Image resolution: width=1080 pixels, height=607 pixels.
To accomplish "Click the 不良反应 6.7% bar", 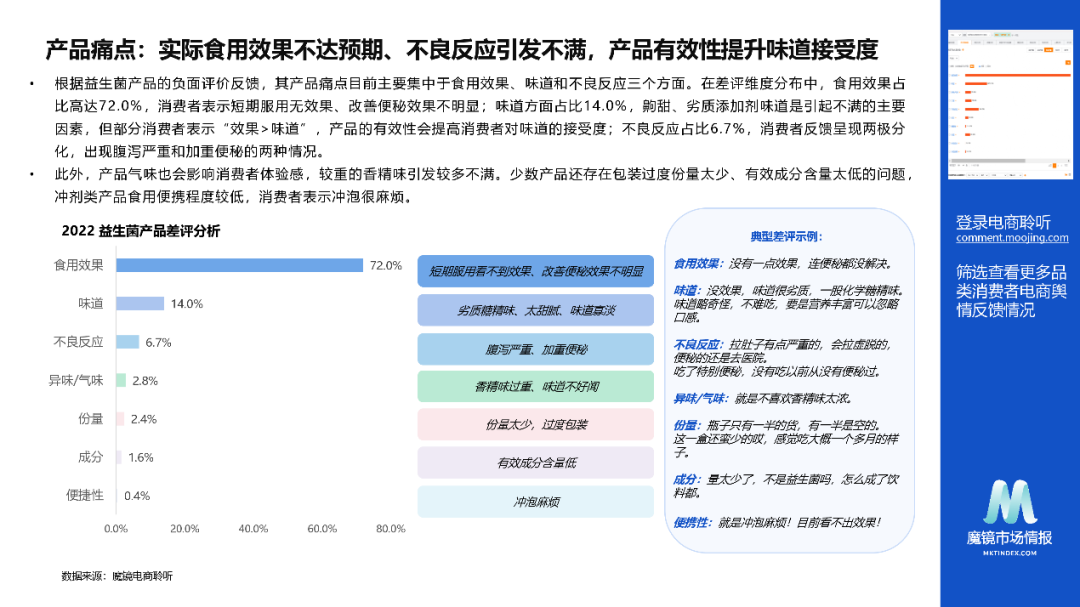I will [128, 342].
